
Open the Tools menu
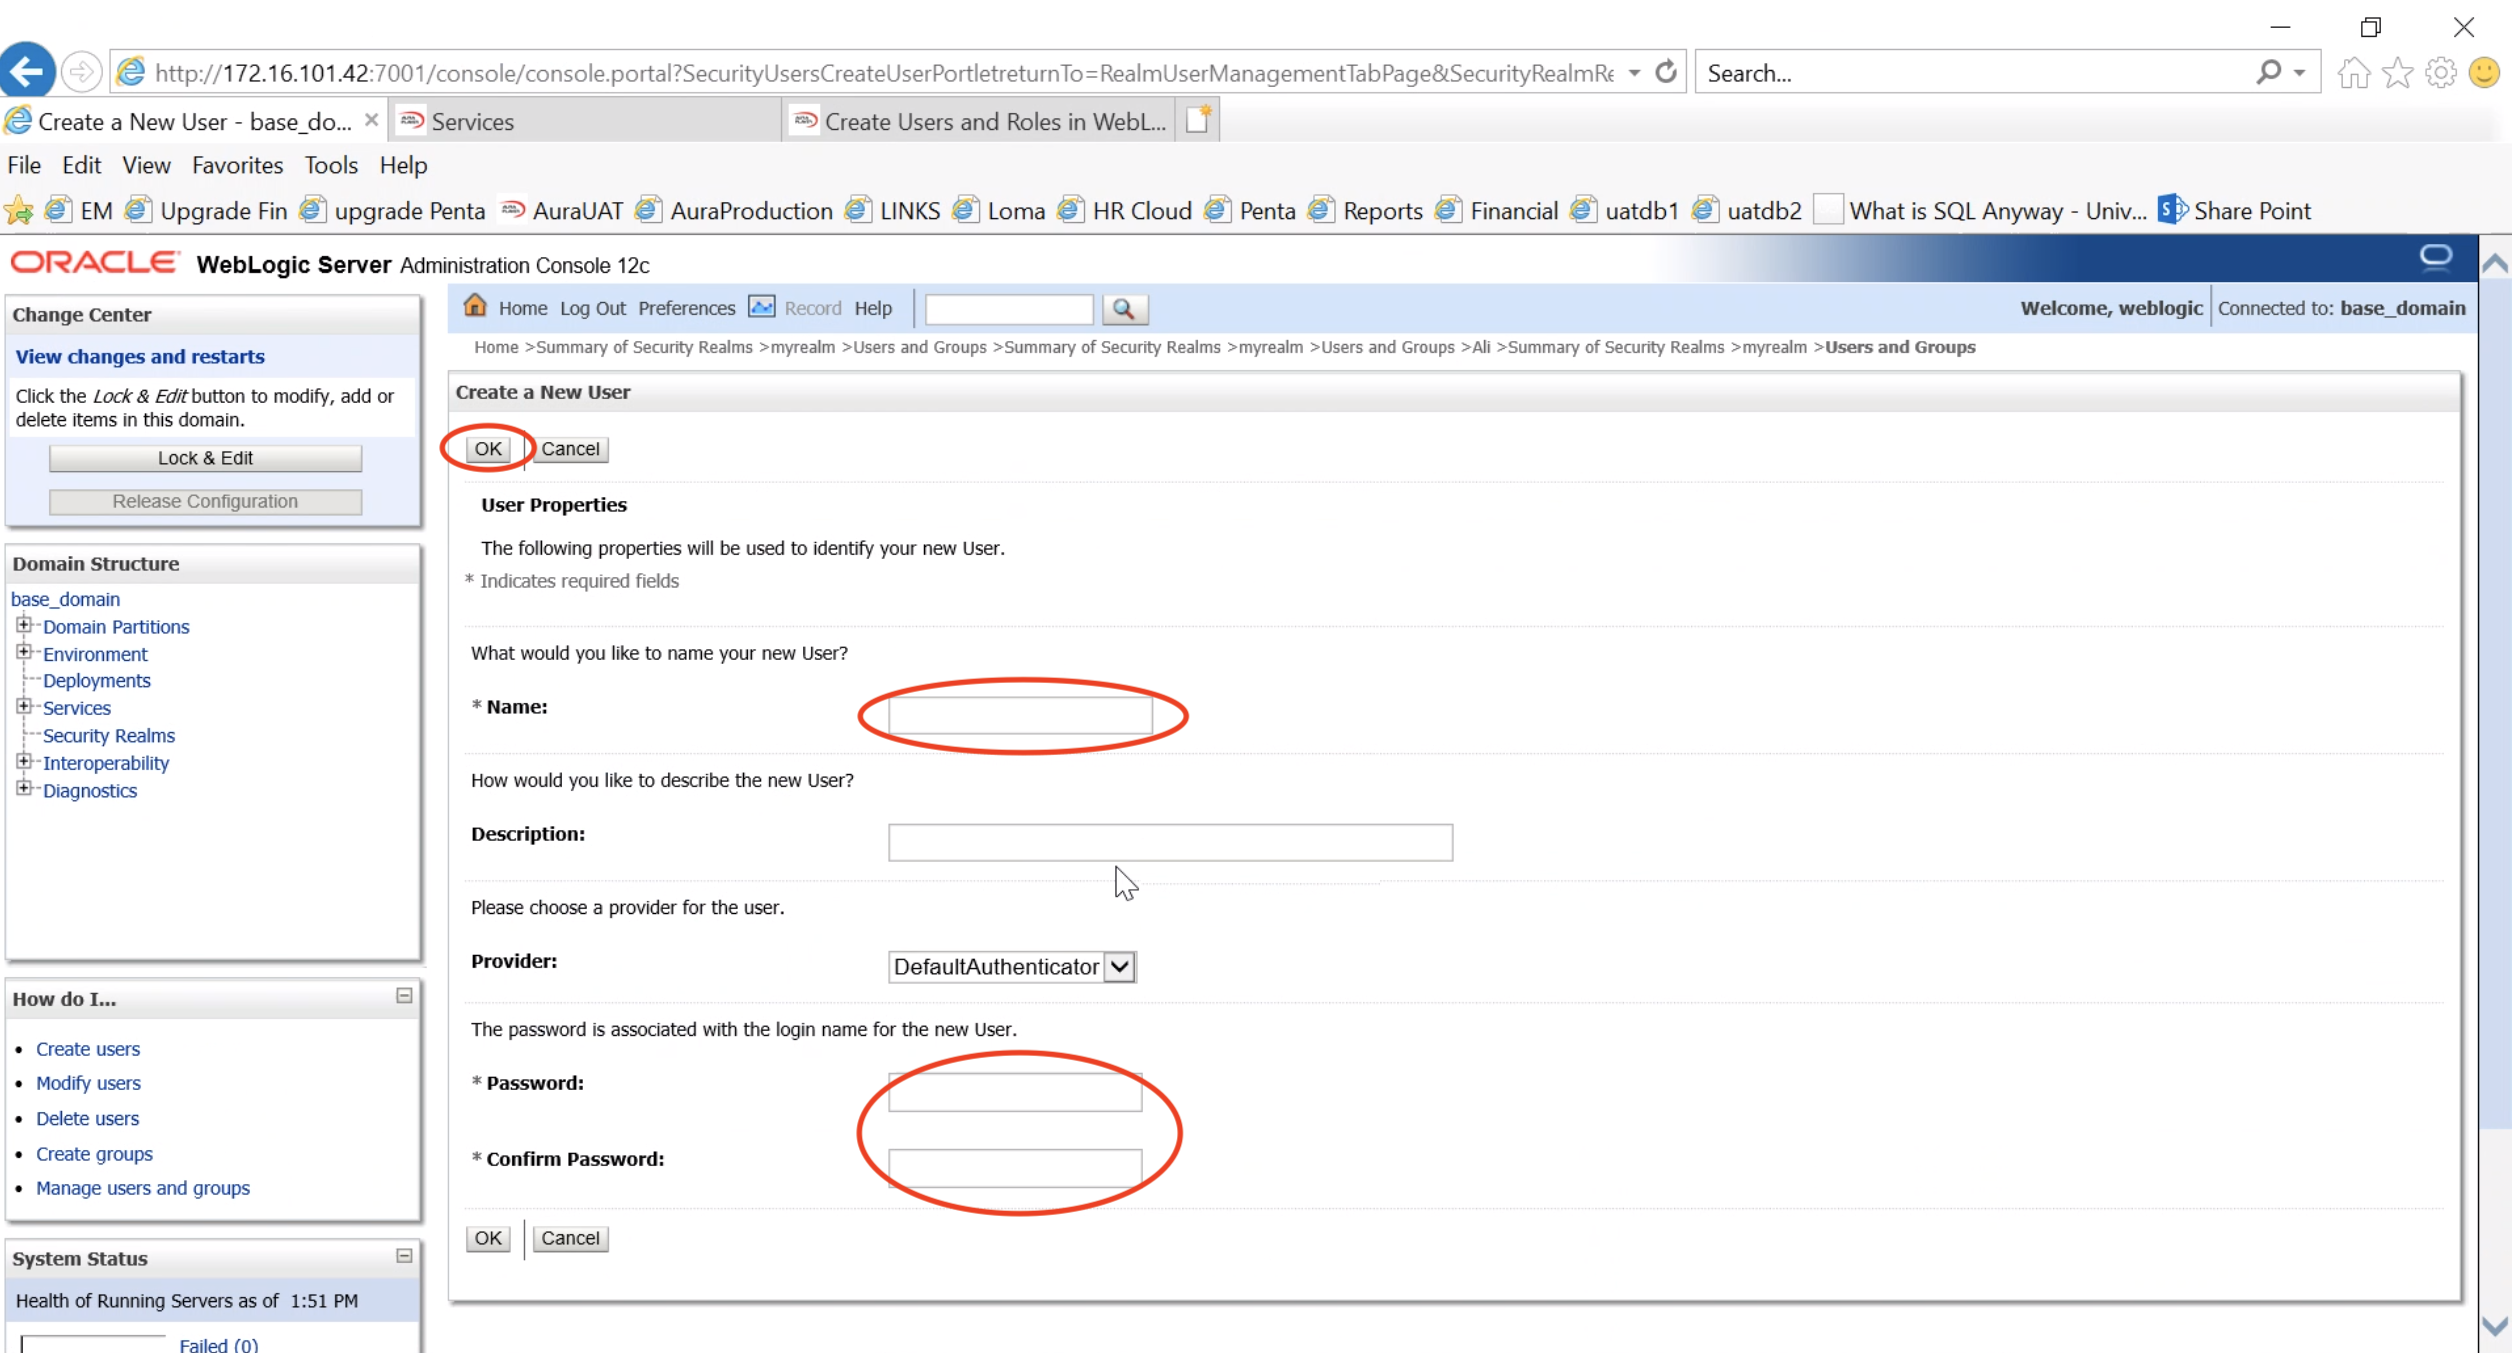pyautogui.click(x=331, y=165)
